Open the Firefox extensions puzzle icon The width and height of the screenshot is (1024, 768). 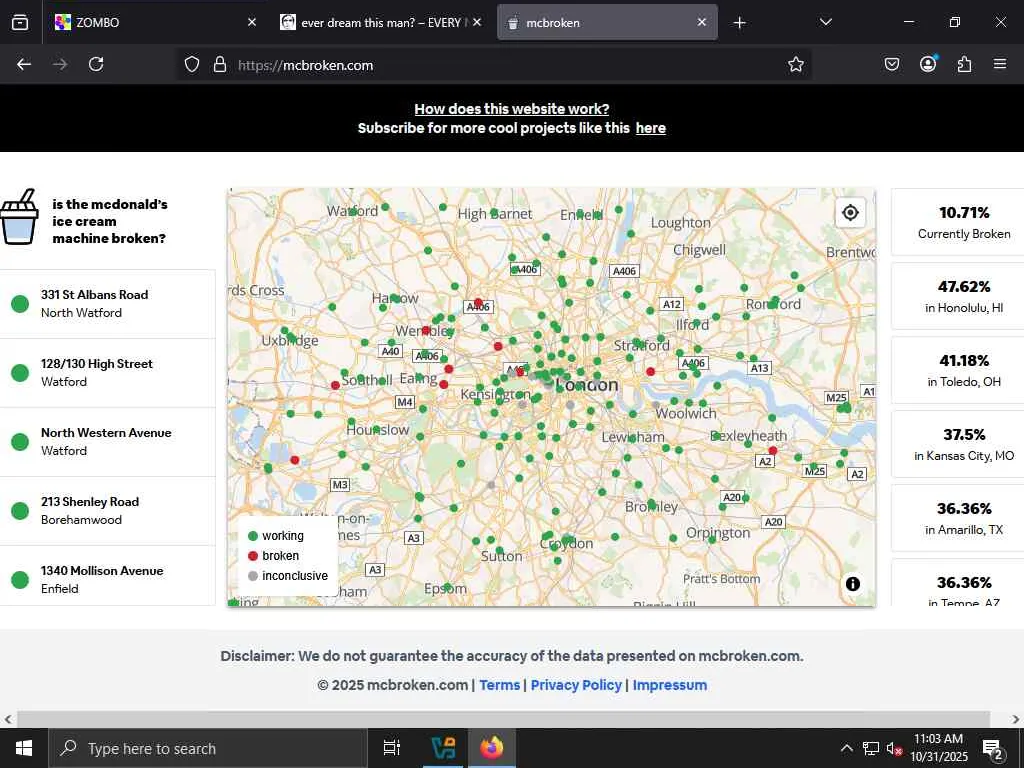(964, 64)
